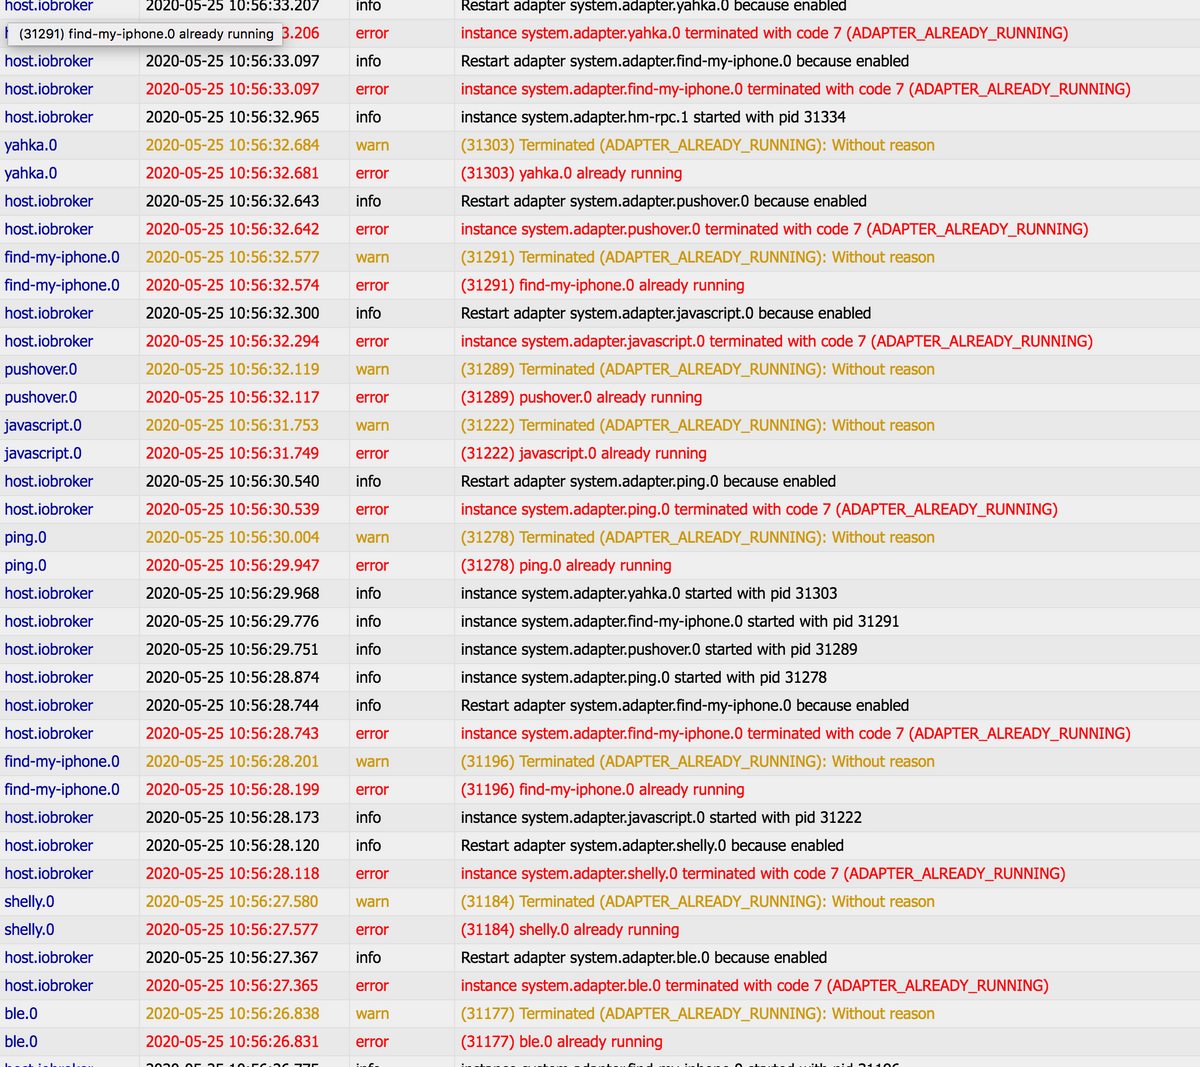Select 'info' level in the 10:56:28.173 row

coord(368,817)
